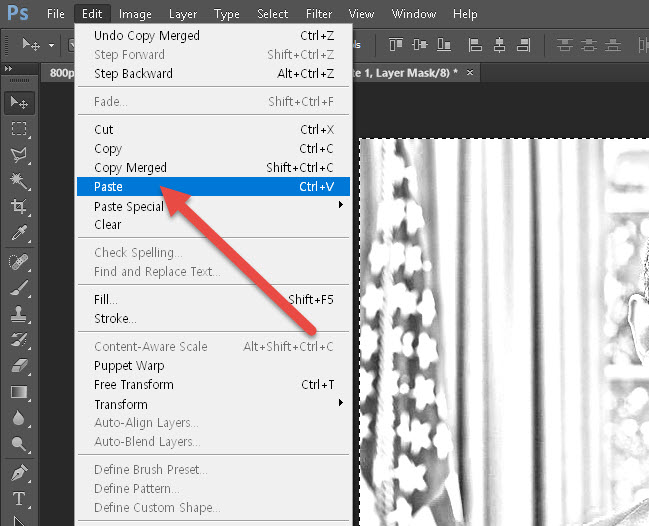Select the Dodge tool
This screenshot has width=649, height=526.
[x=19, y=444]
